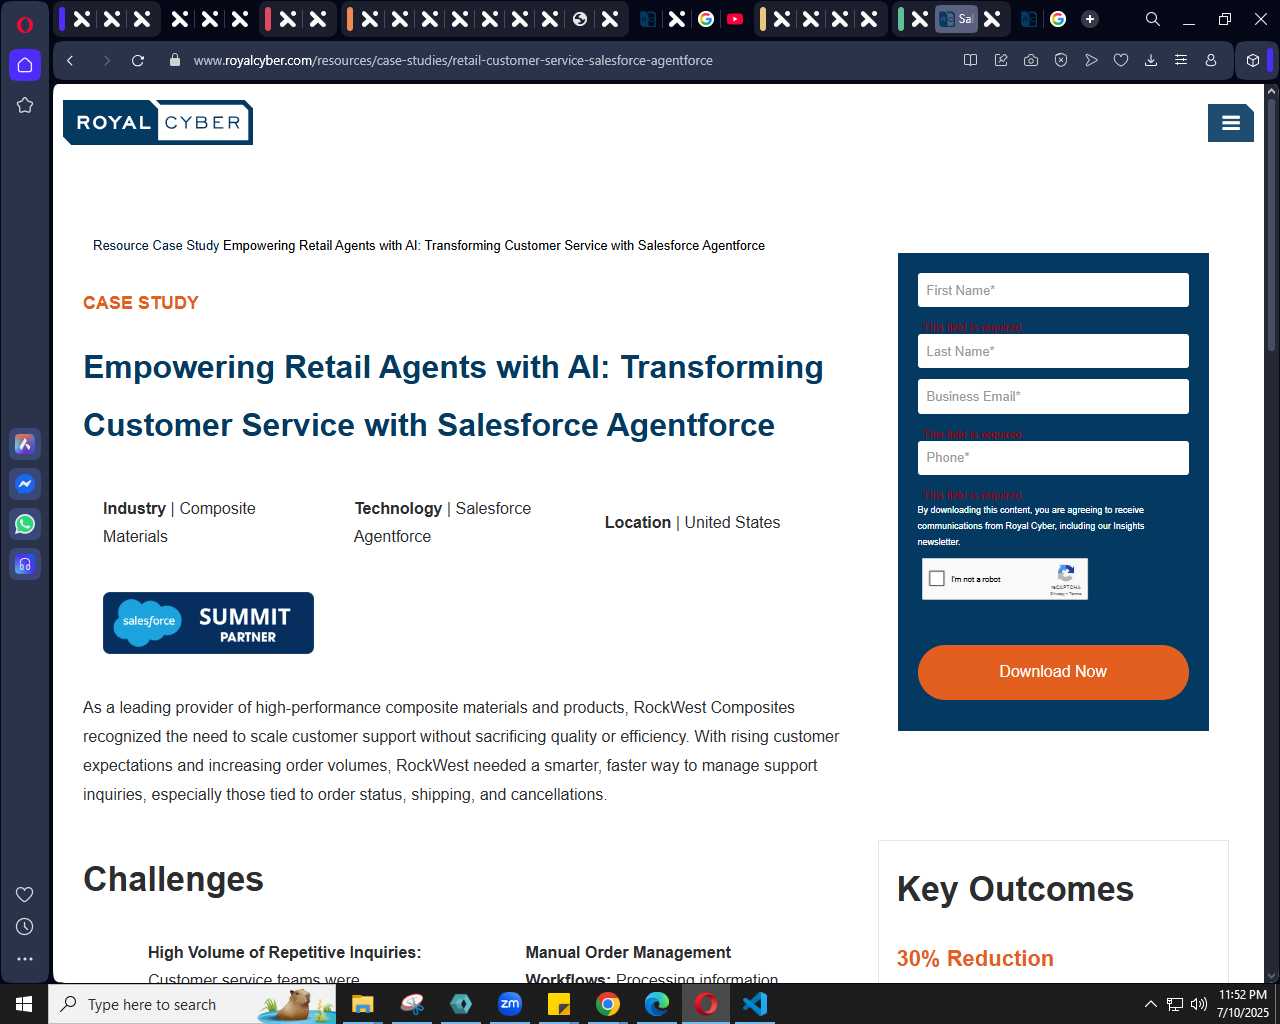Reload the current page
The image size is (1280, 1024).
pos(138,60)
